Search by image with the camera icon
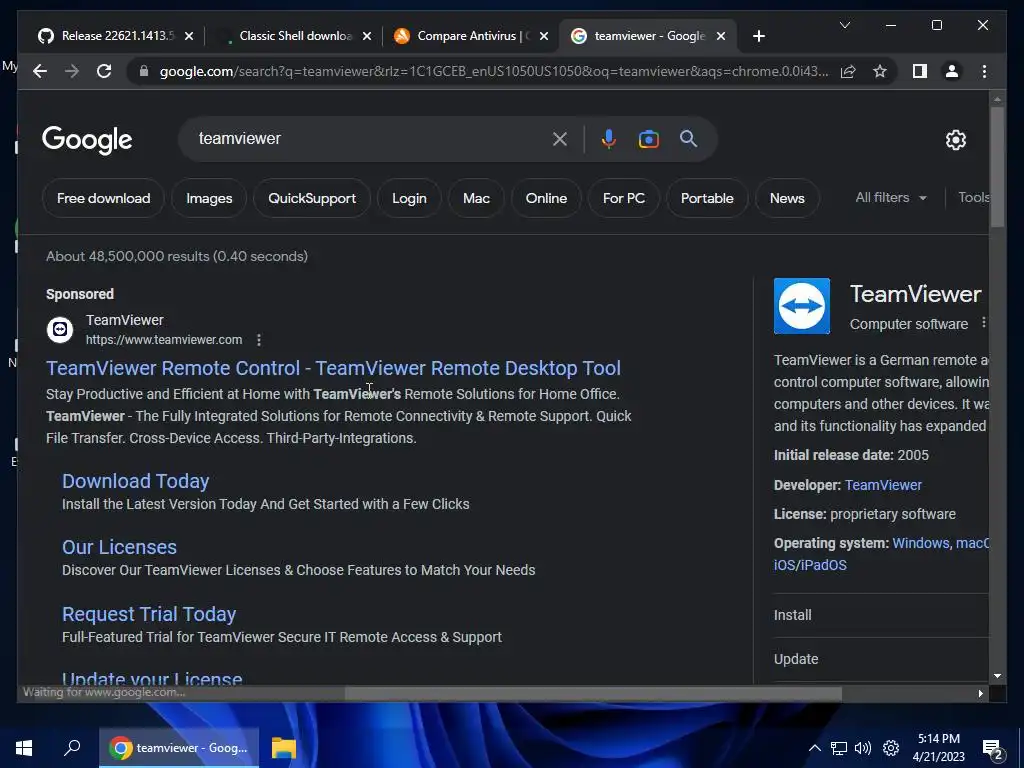This screenshot has width=1024, height=768. [x=648, y=139]
